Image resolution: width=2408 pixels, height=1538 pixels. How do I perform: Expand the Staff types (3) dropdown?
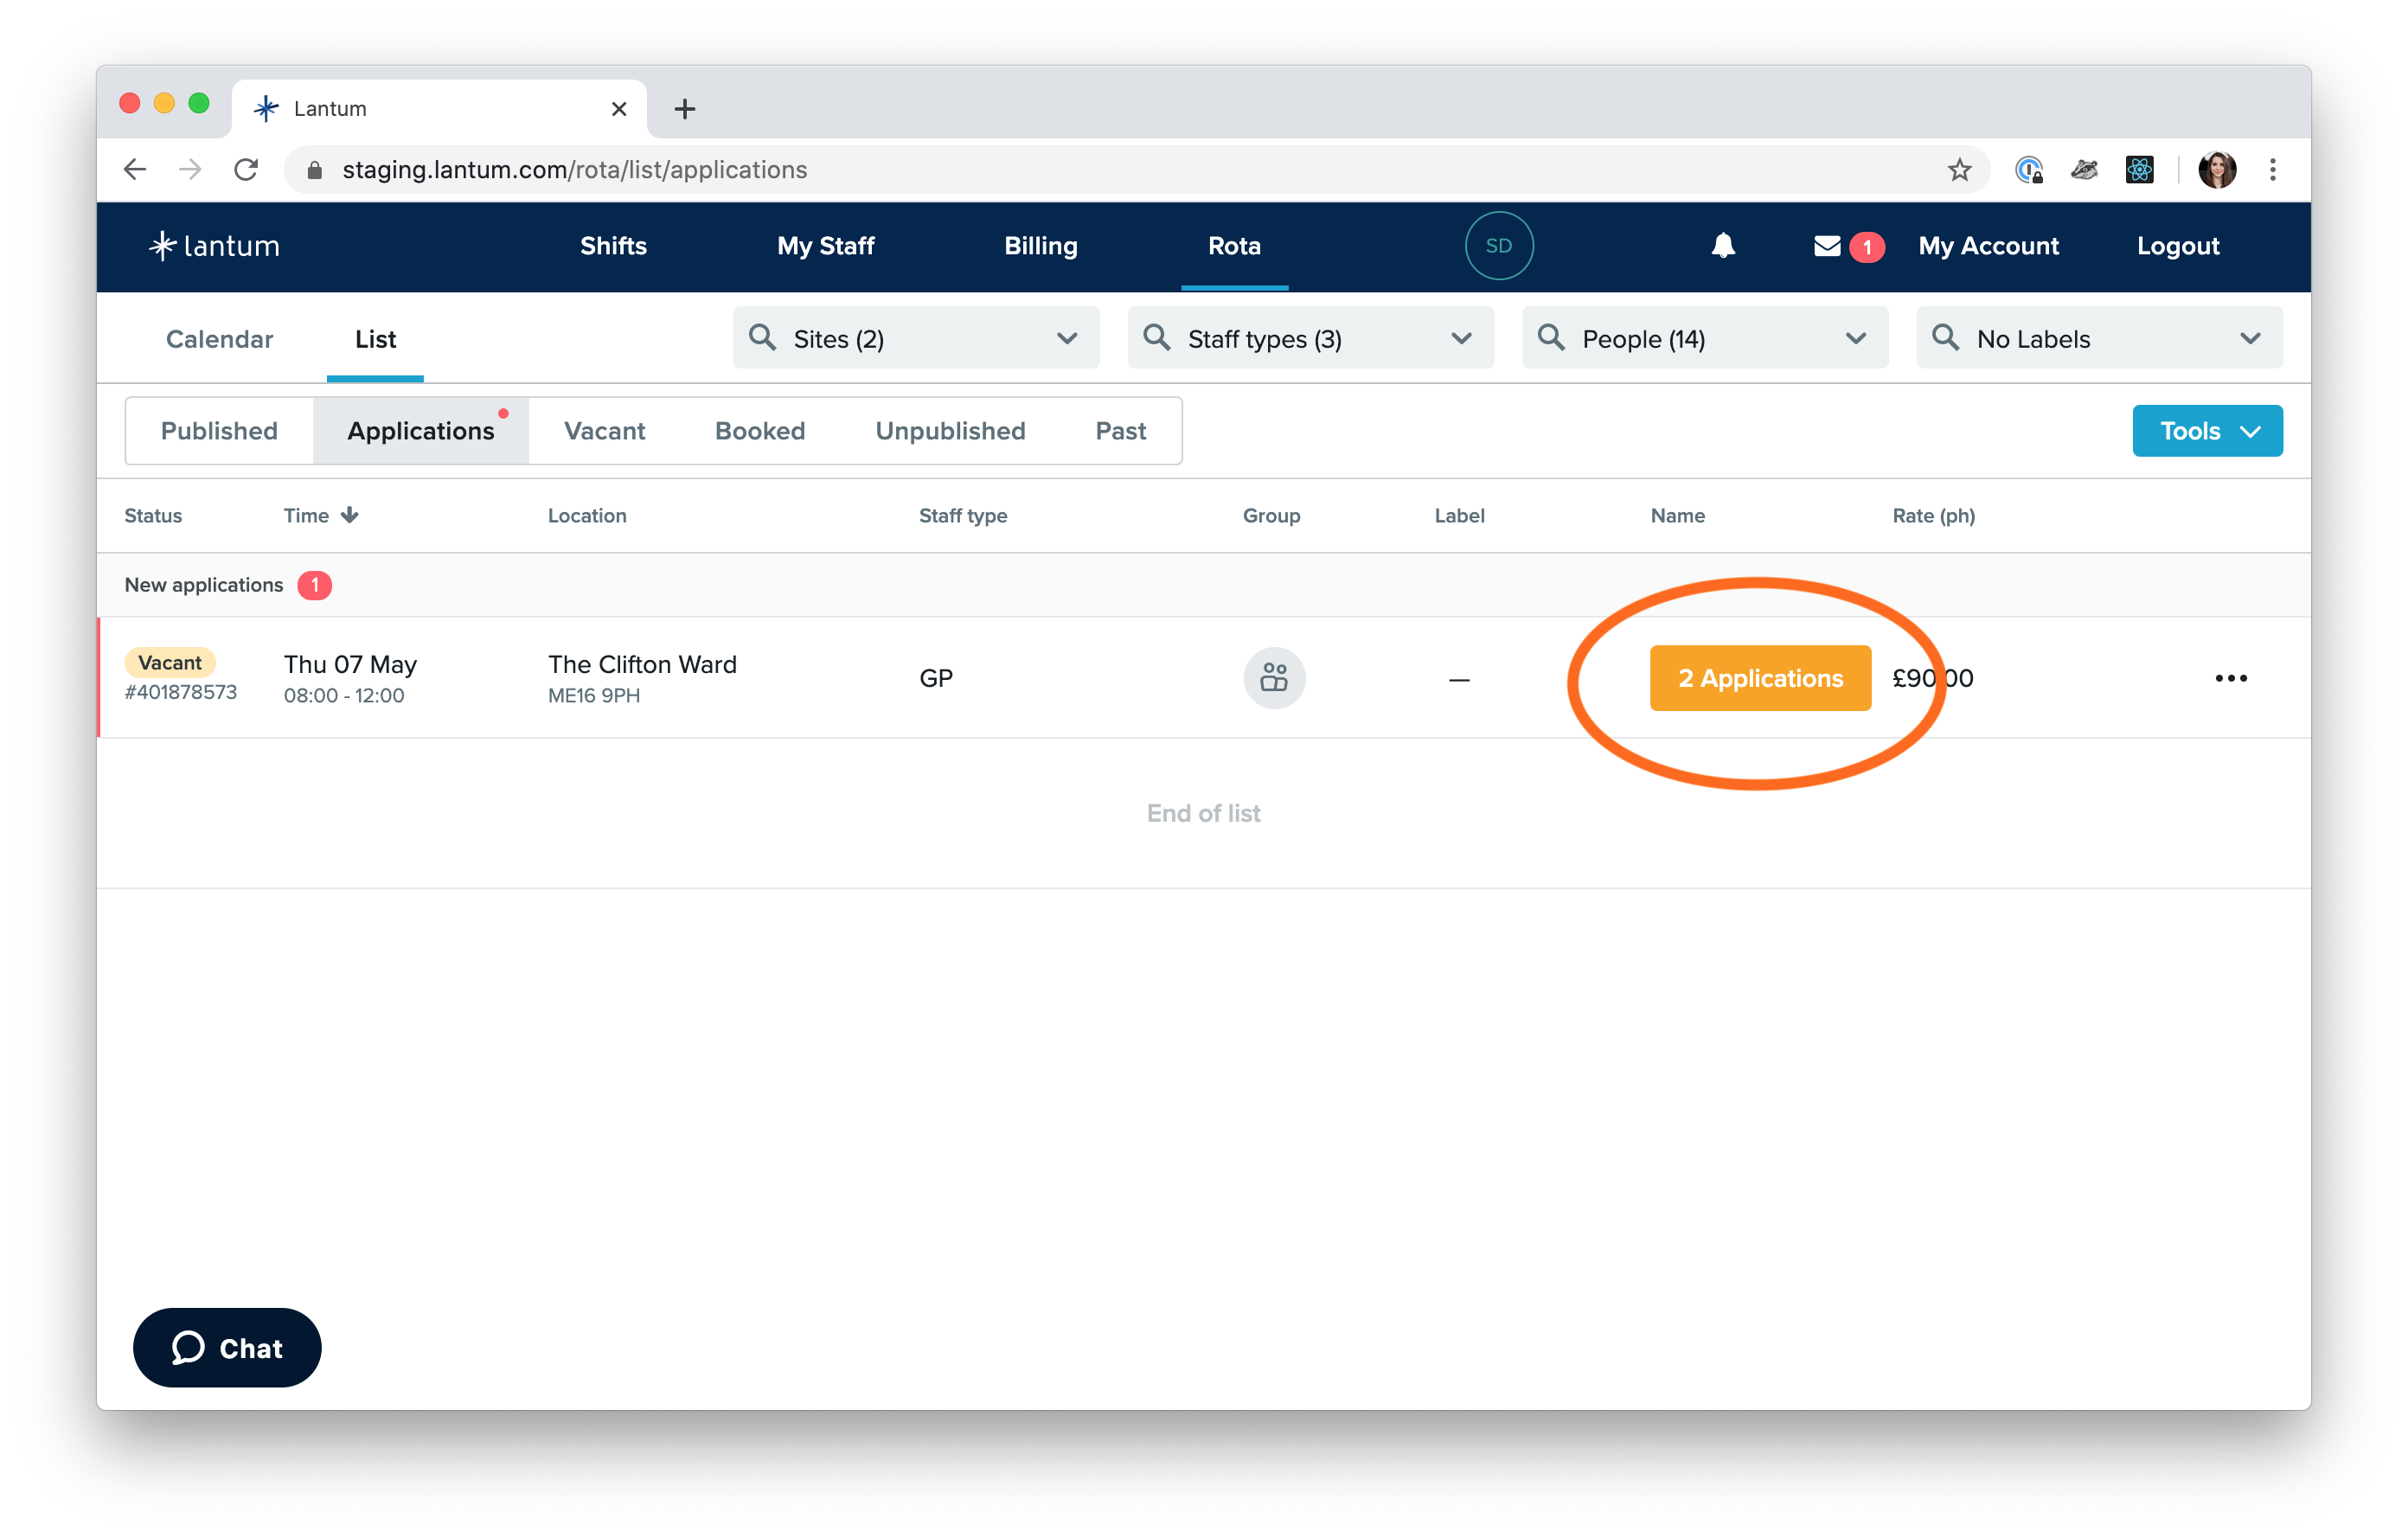click(x=1310, y=338)
